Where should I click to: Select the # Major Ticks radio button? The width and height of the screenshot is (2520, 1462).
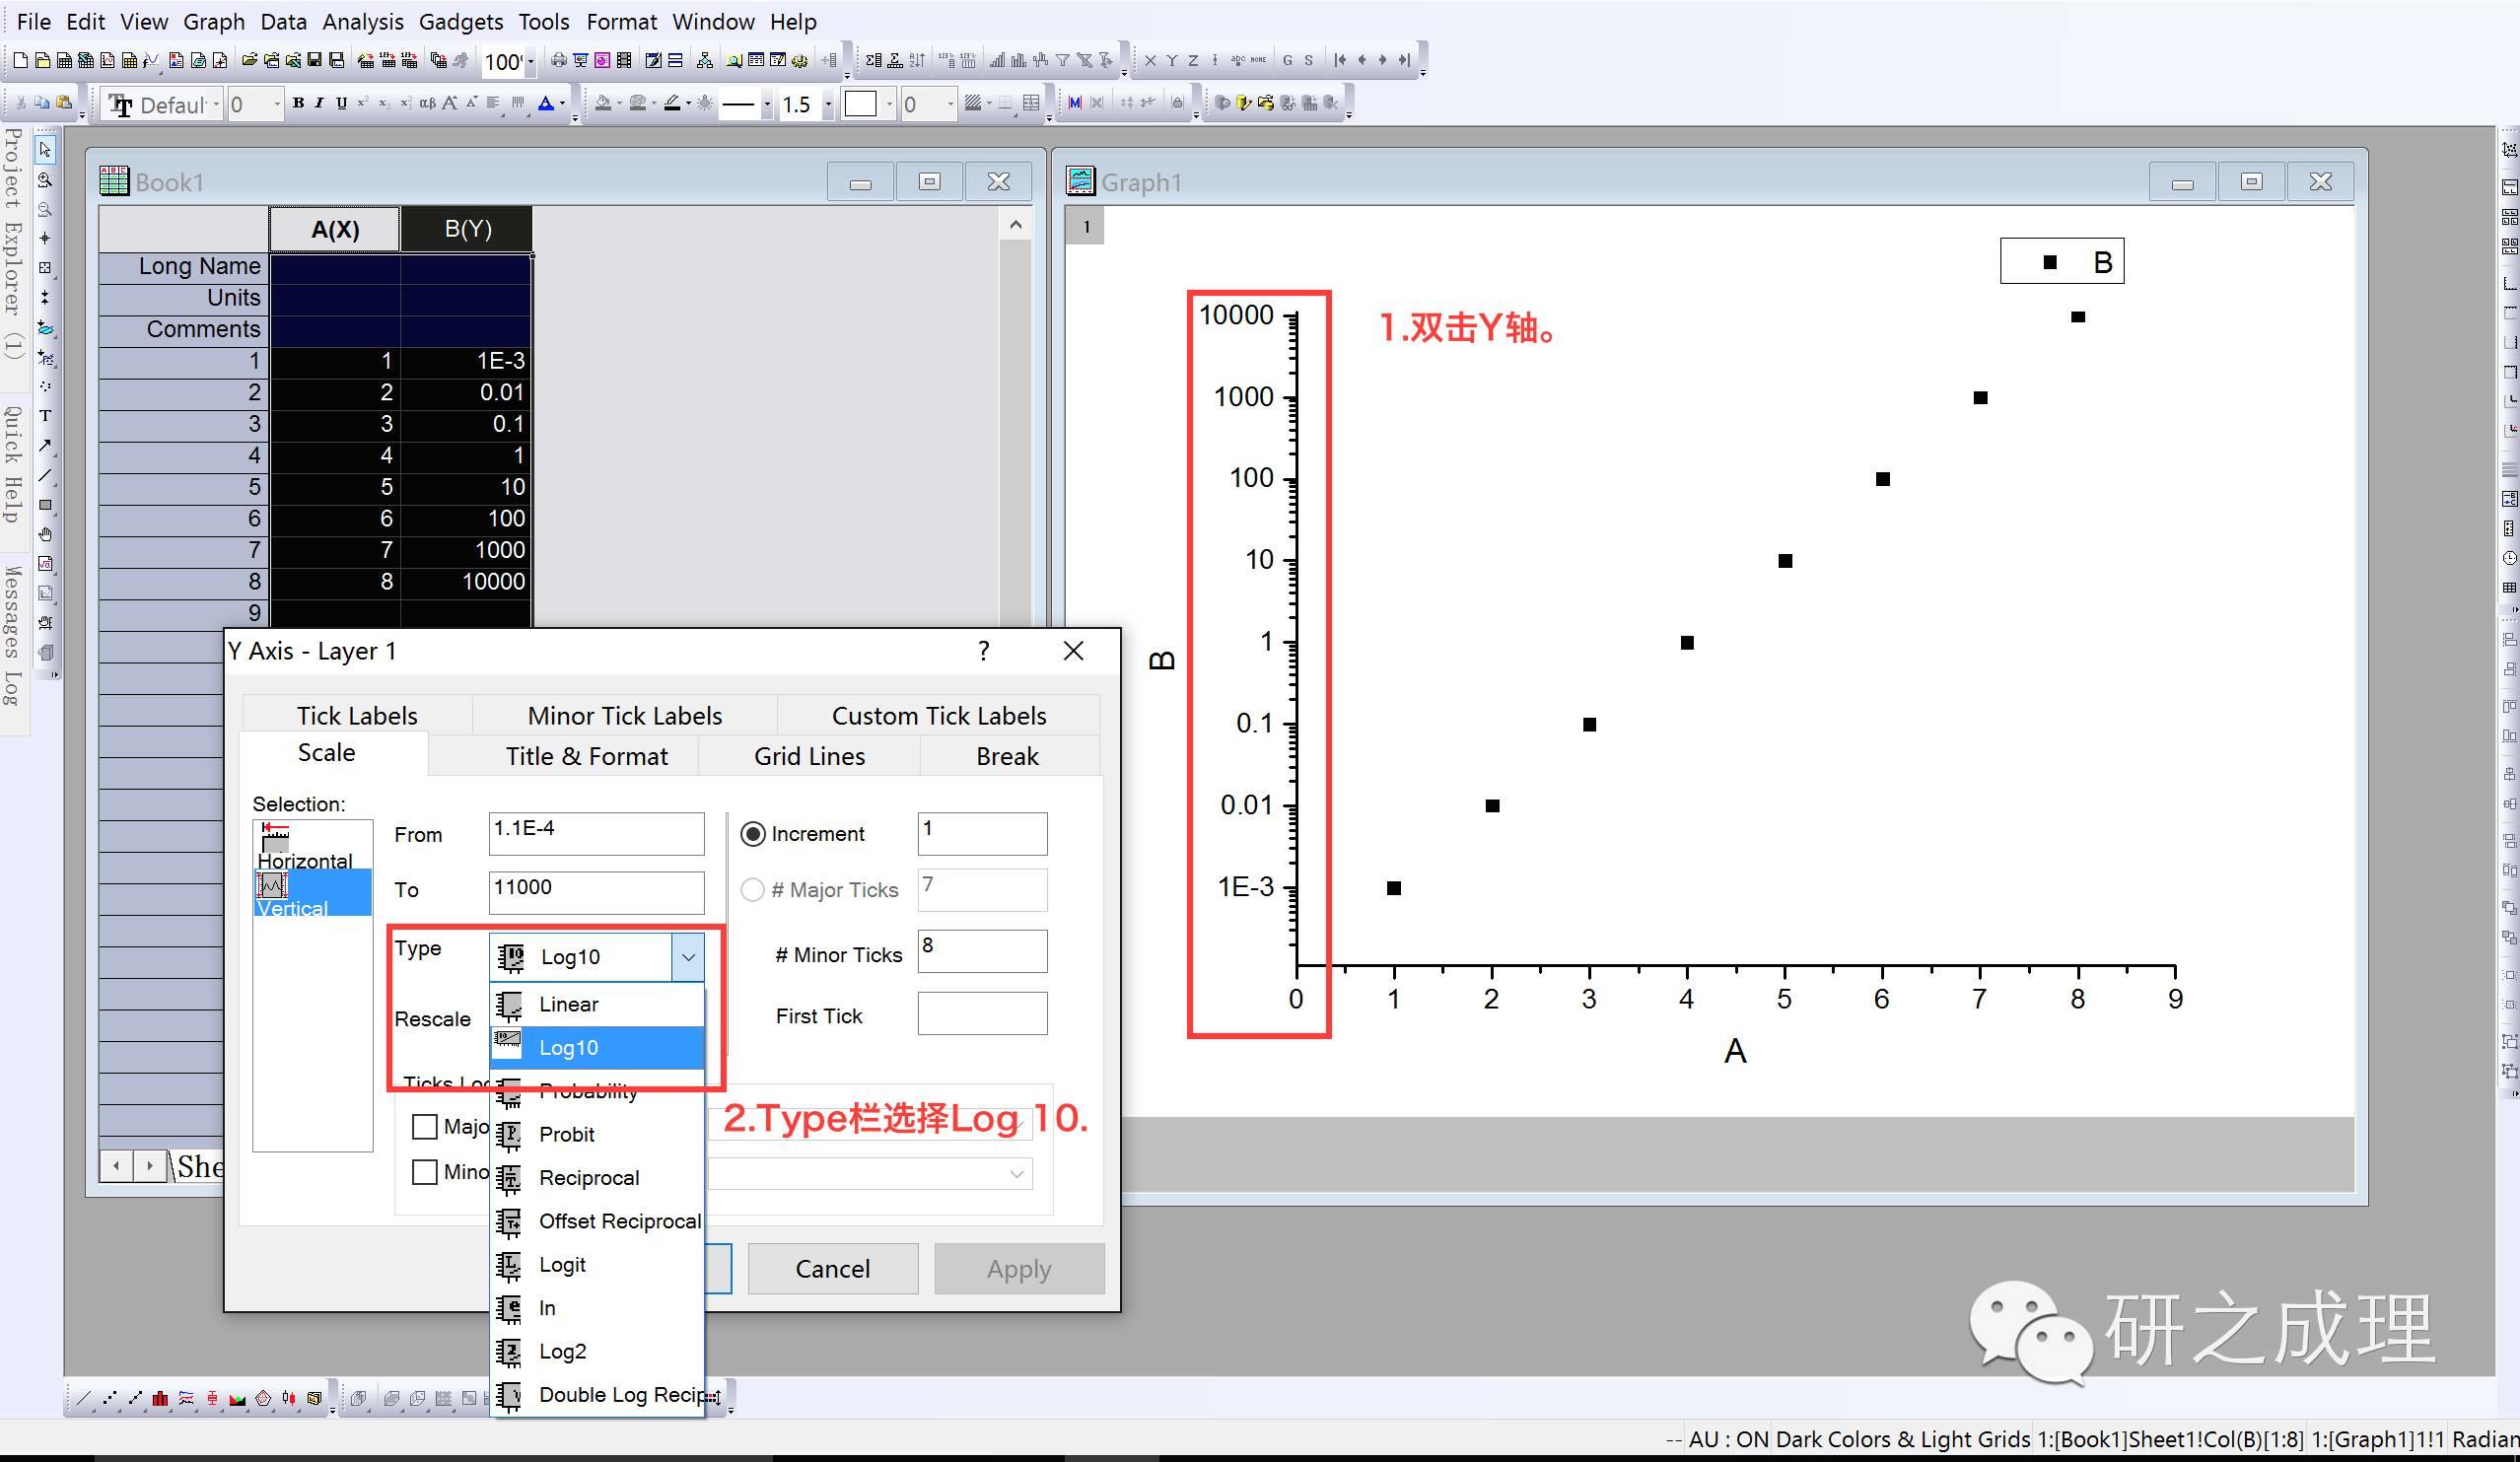753,889
